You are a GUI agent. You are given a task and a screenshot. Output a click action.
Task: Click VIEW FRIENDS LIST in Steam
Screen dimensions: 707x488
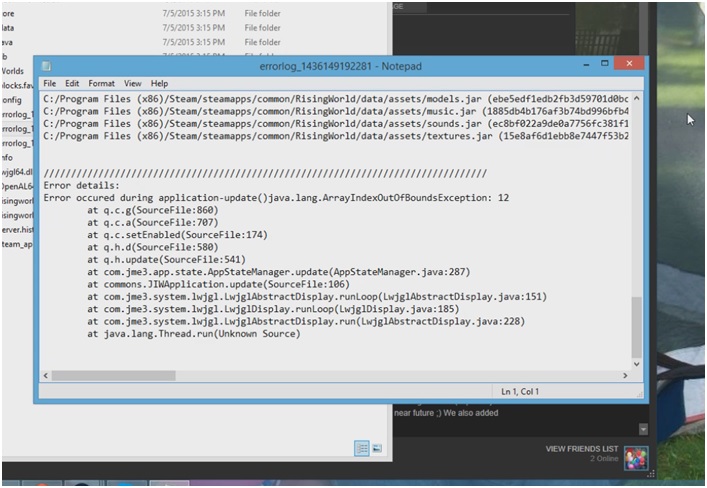click(x=582, y=449)
